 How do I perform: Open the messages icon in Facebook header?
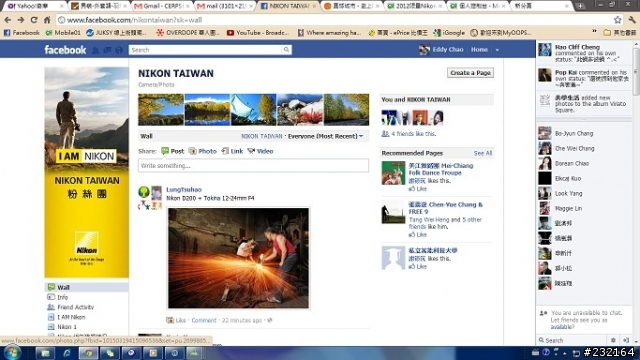(107, 50)
